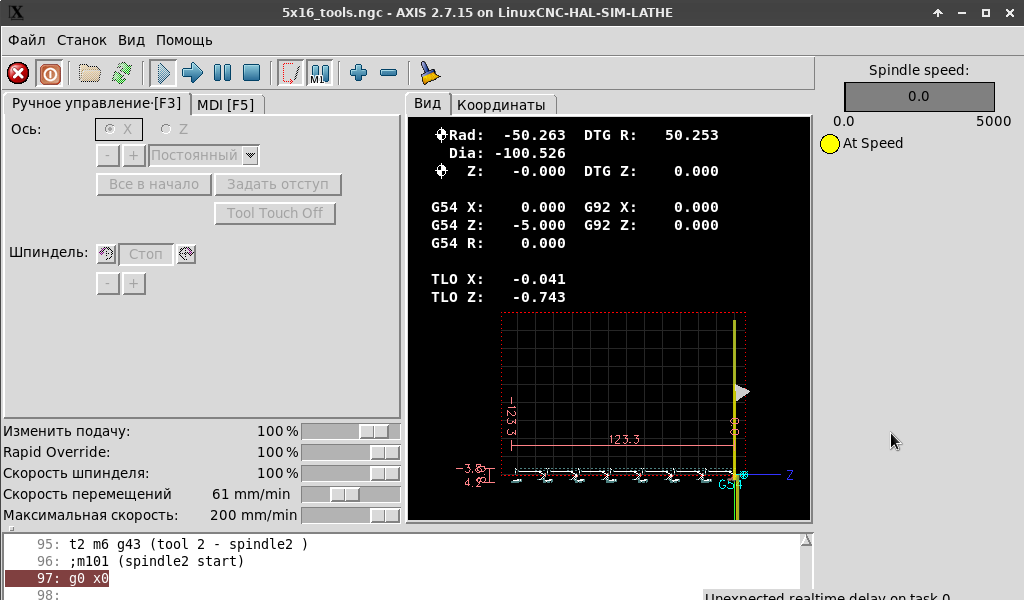Turn the spindle clockwise icon

point(186,253)
